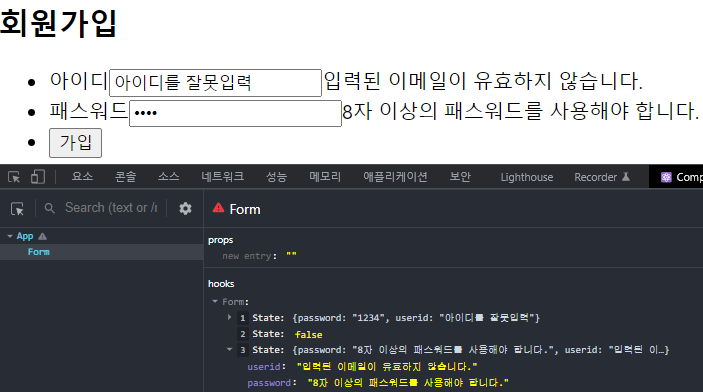Screen dimensions: 703x392
Task: Open the 애플리케이션 tab
Action: pos(395,177)
